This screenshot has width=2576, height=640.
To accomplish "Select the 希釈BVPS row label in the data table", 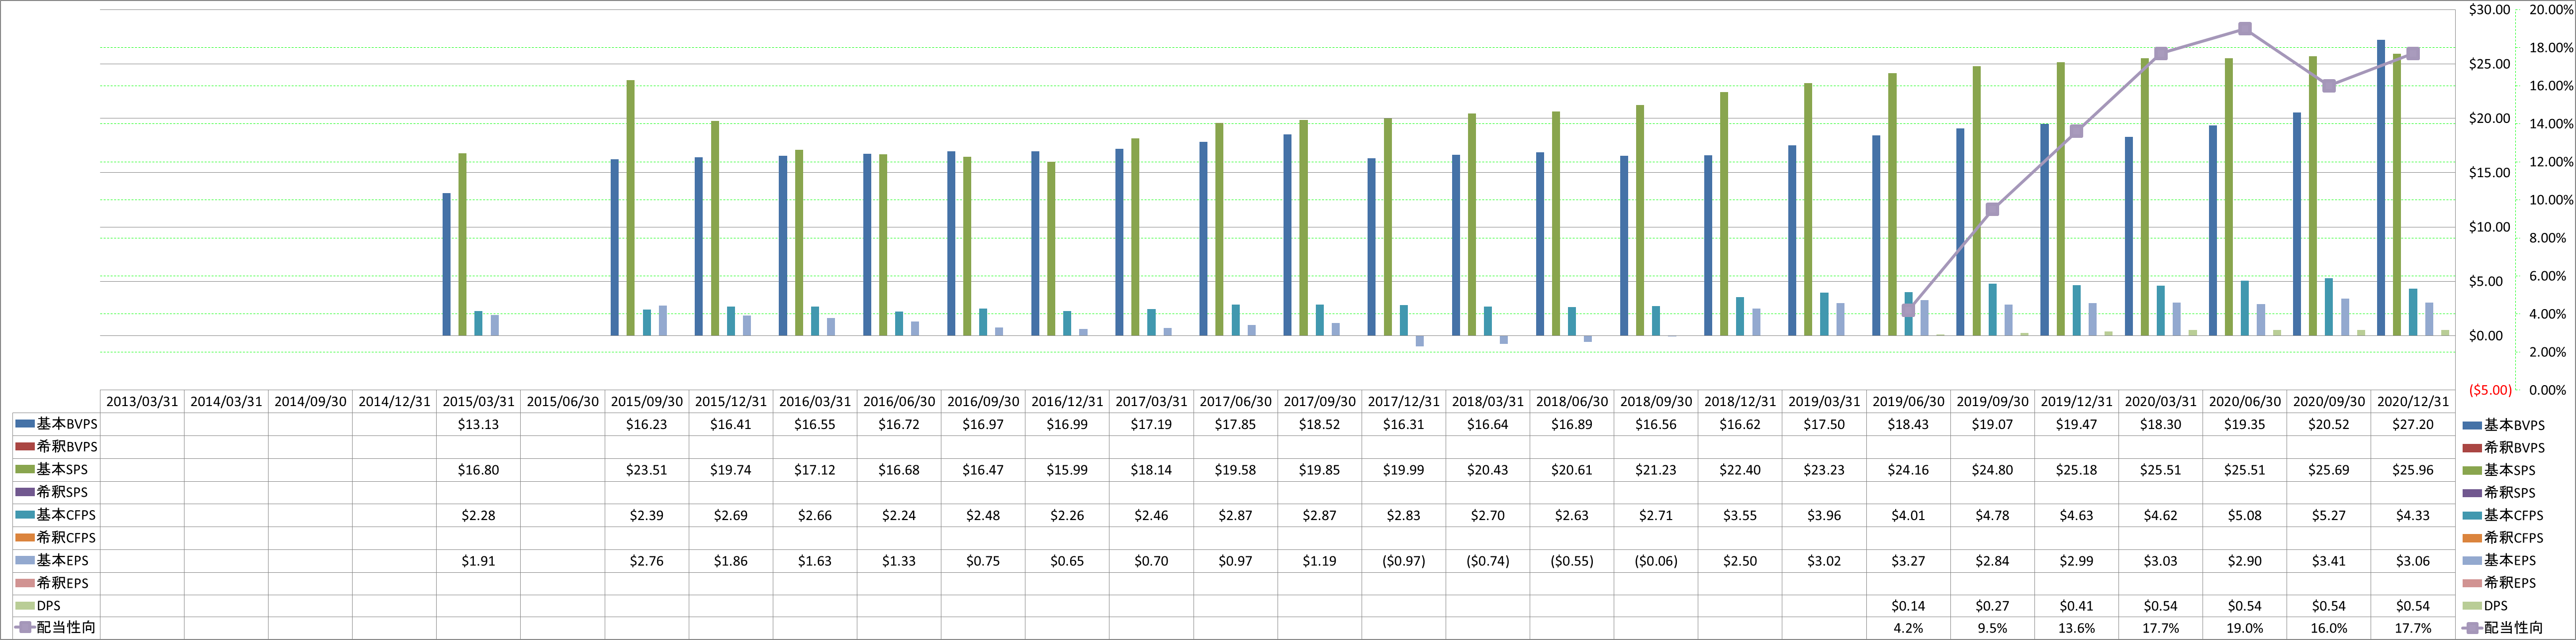I will 67,447.
